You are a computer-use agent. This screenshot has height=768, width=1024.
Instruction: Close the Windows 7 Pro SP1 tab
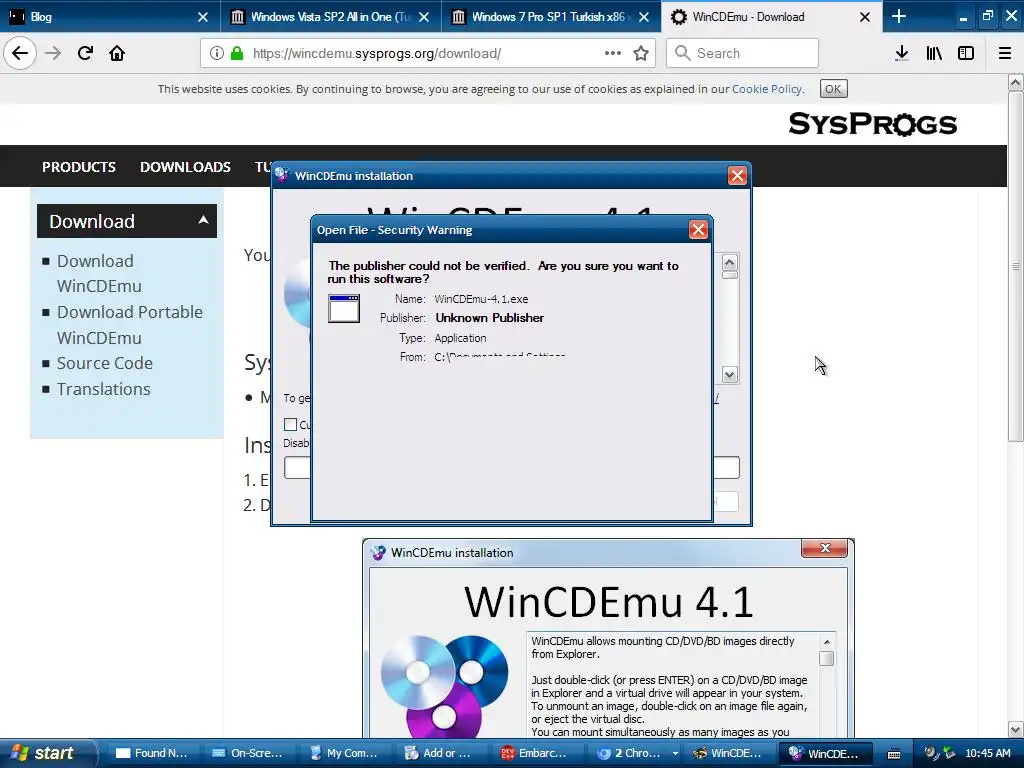644,17
